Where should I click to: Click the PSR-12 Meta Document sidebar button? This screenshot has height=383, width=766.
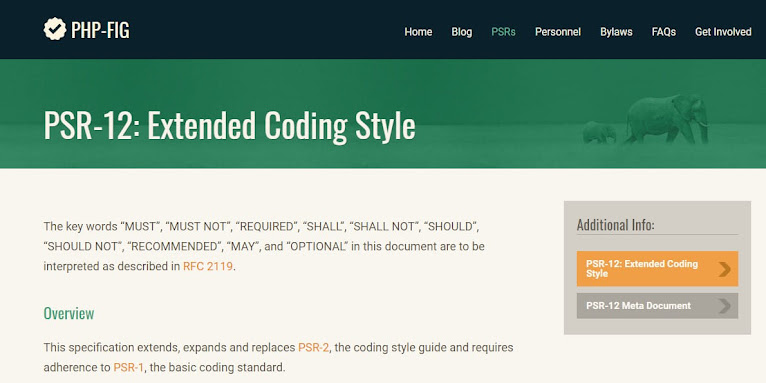coord(657,306)
